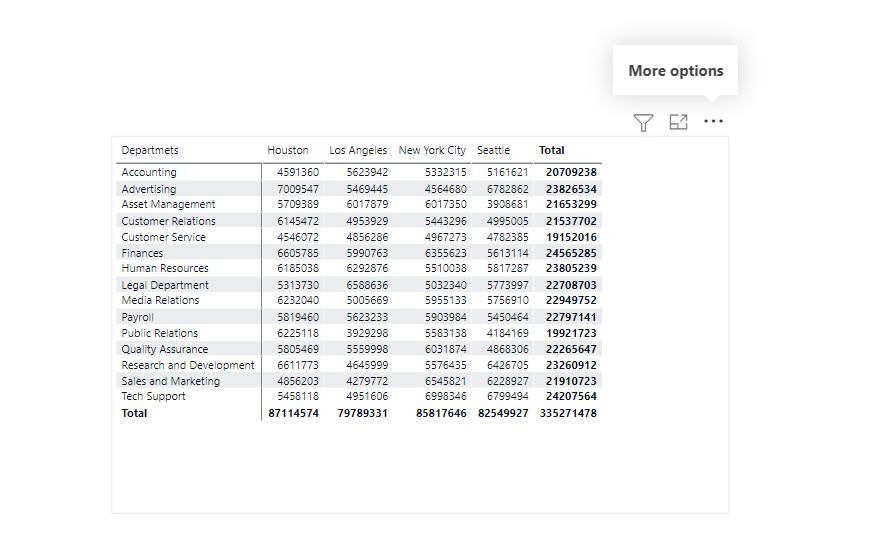Click Advertising Seattle value 6782862
The image size is (871, 545).
click(508, 189)
